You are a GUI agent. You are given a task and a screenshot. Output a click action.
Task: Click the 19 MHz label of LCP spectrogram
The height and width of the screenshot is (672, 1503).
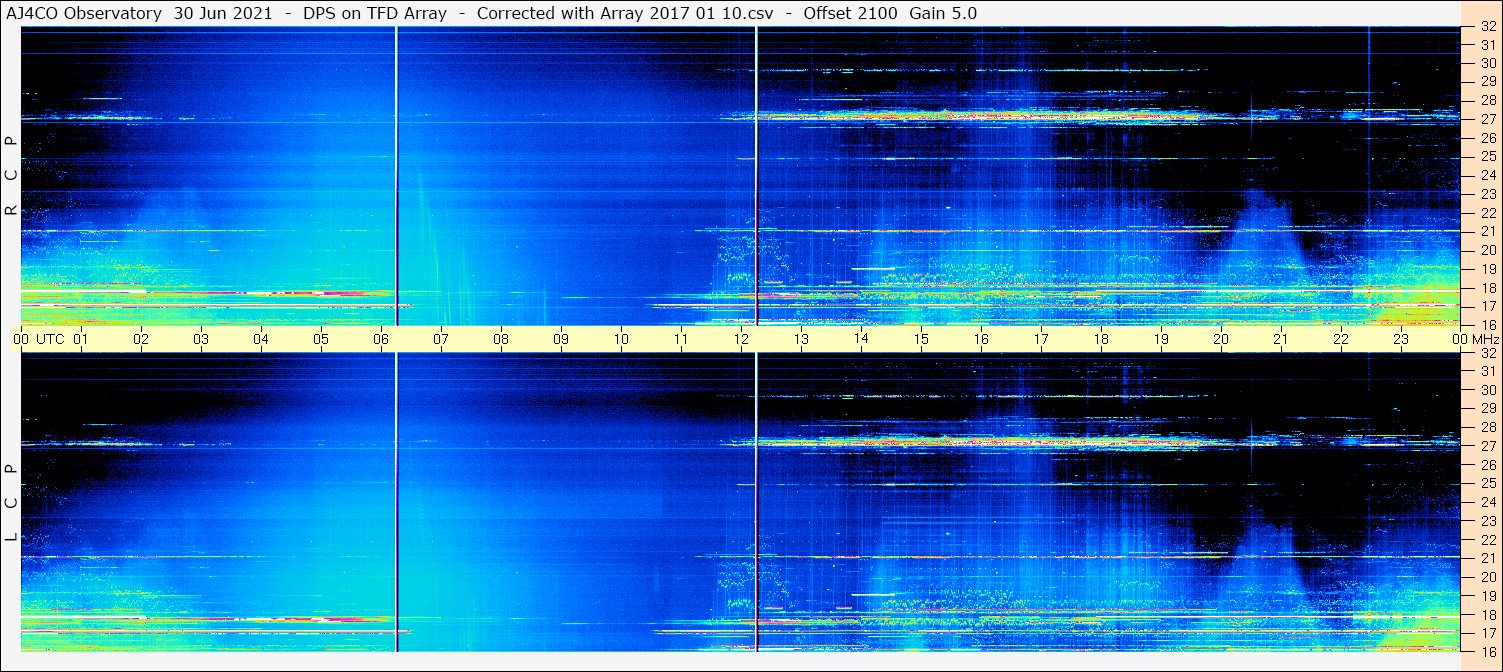[1487, 596]
